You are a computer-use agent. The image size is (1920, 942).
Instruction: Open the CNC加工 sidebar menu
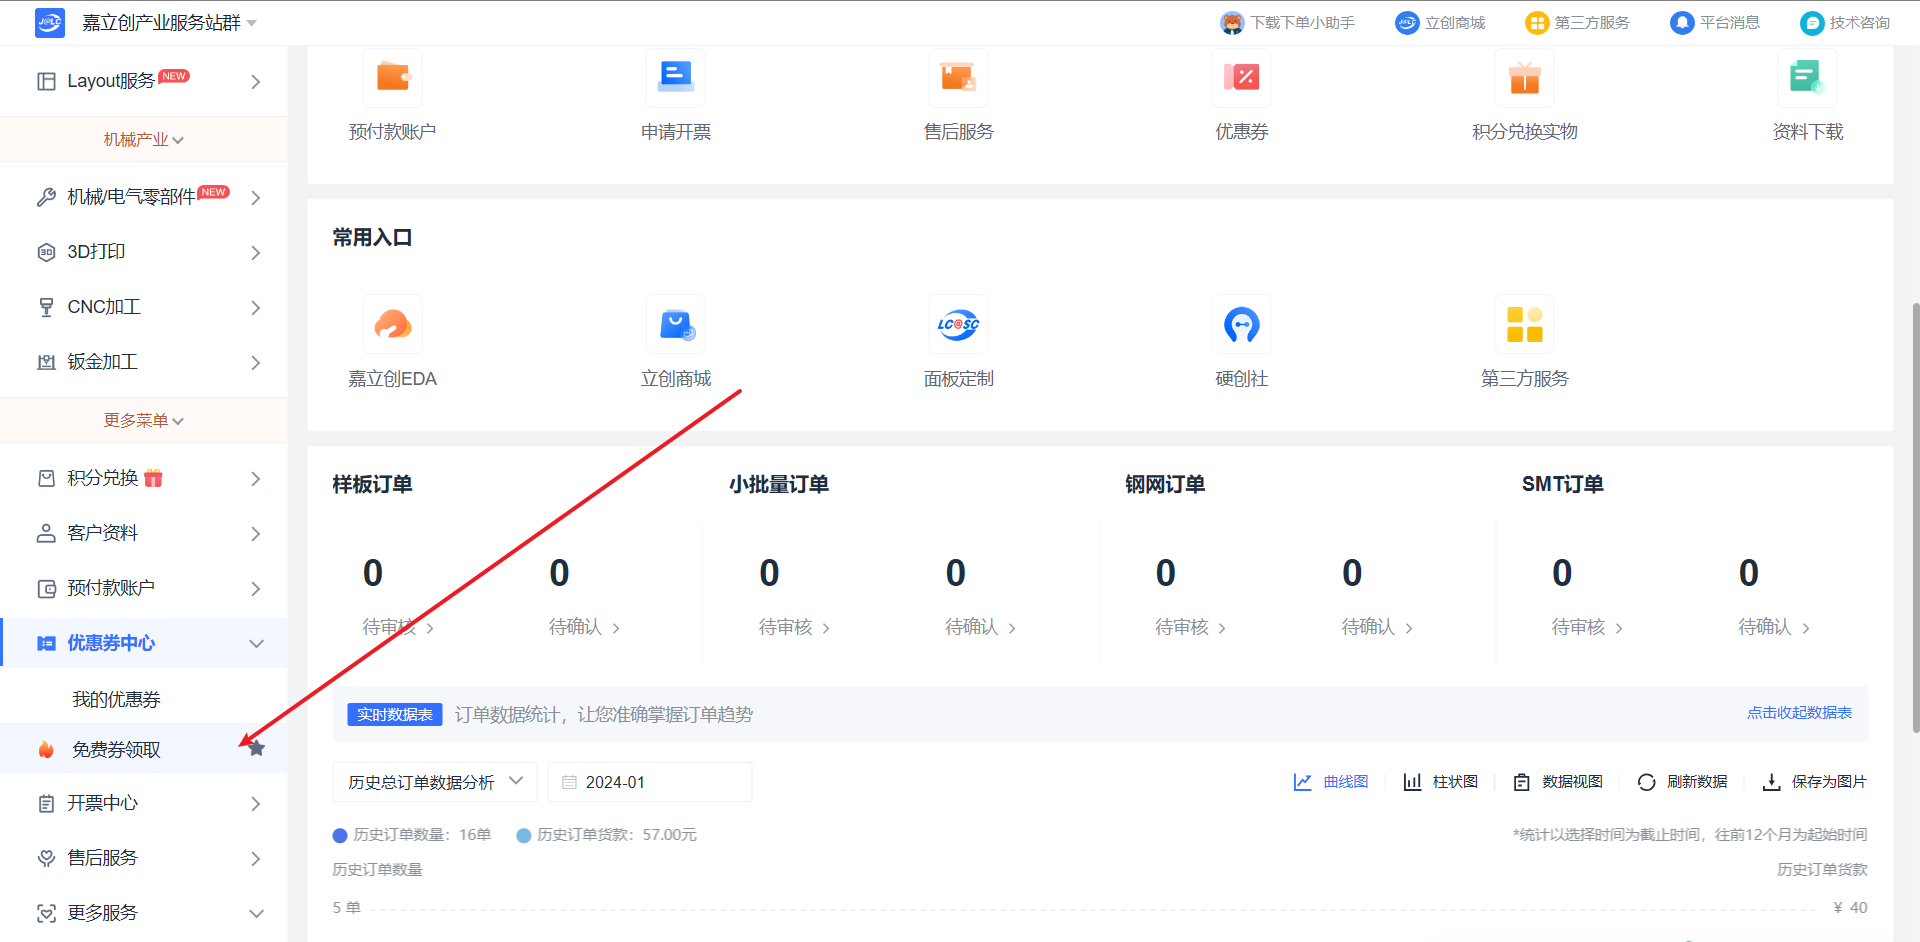[x=144, y=307]
